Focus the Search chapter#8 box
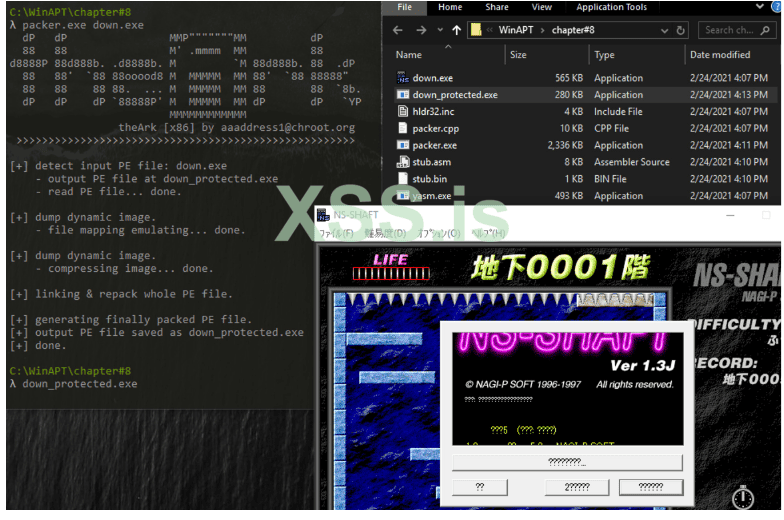 (737, 30)
